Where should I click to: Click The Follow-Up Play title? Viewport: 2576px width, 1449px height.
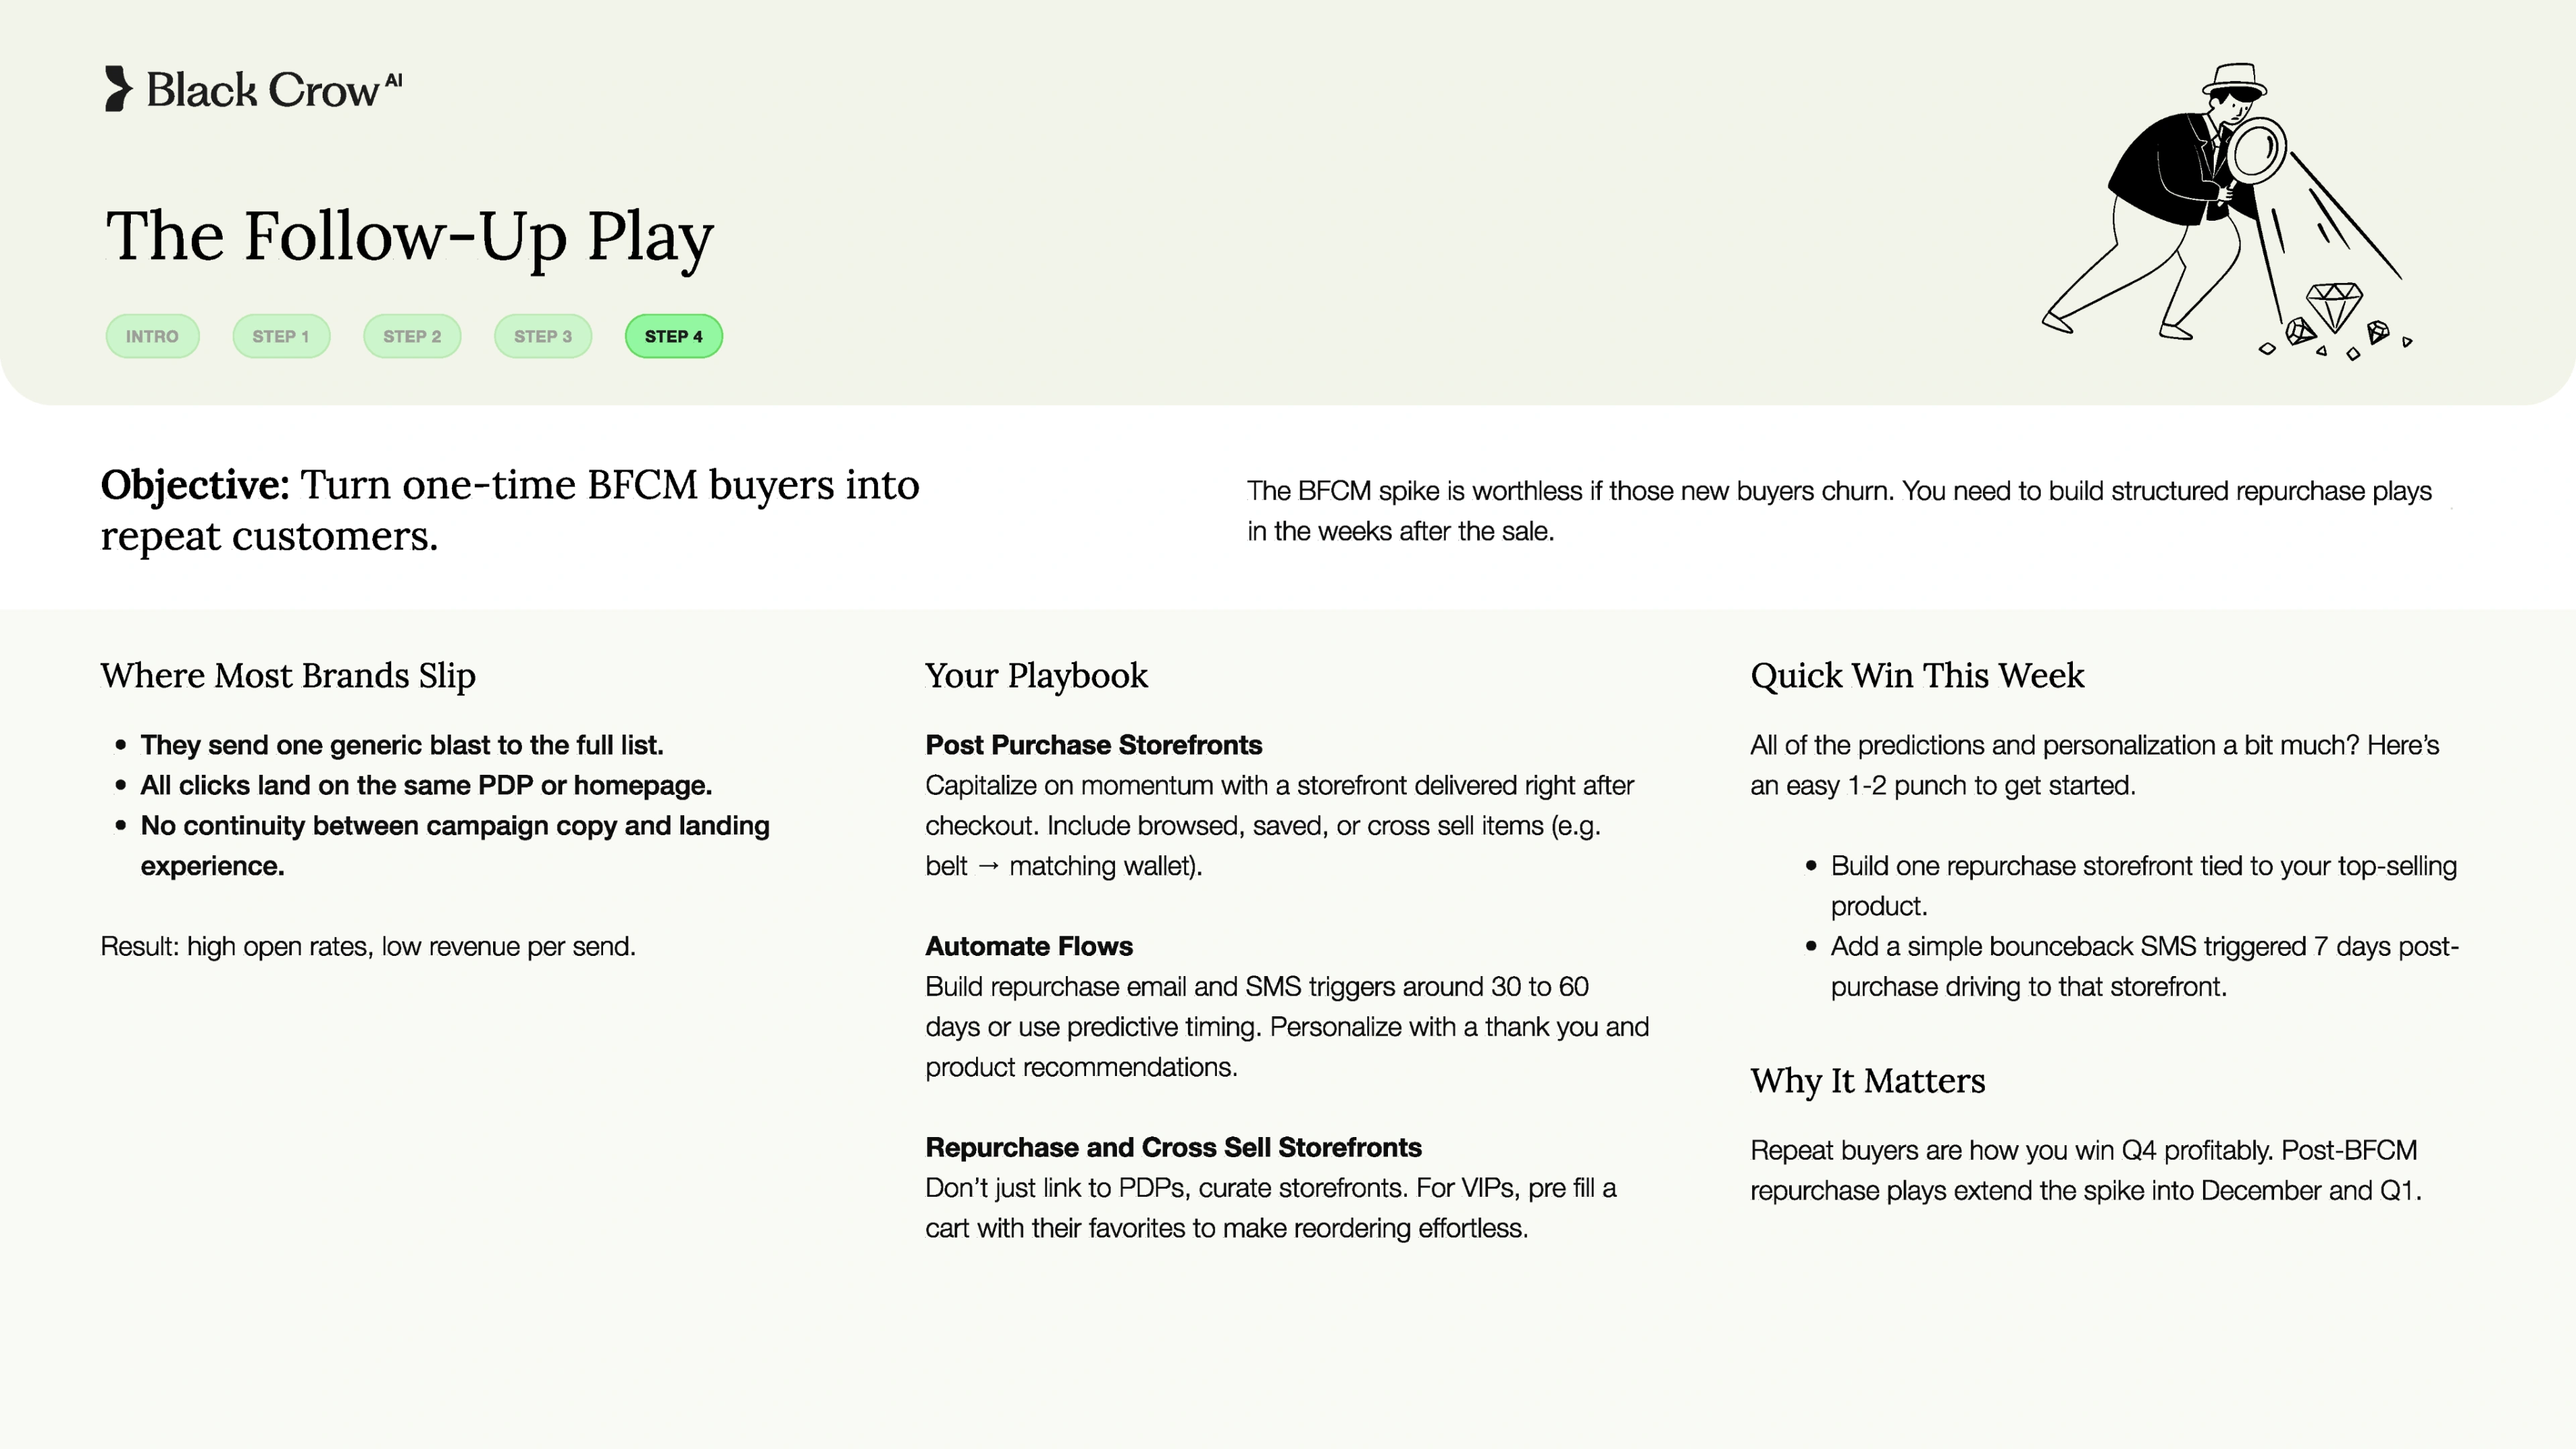tap(410, 236)
